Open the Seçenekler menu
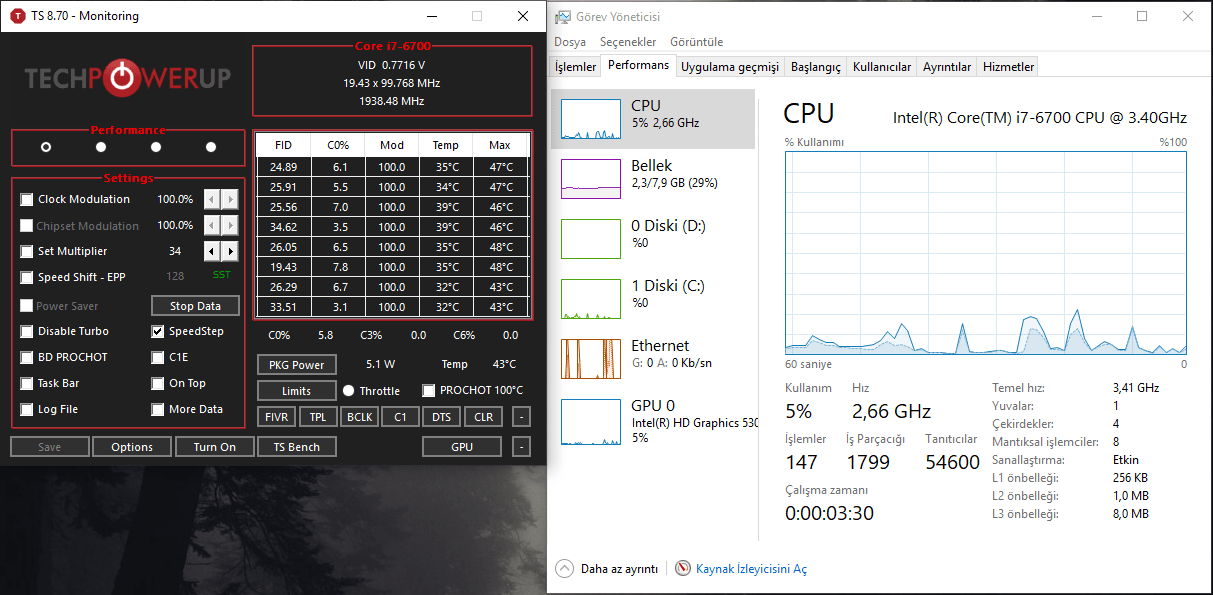 (x=628, y=42)
